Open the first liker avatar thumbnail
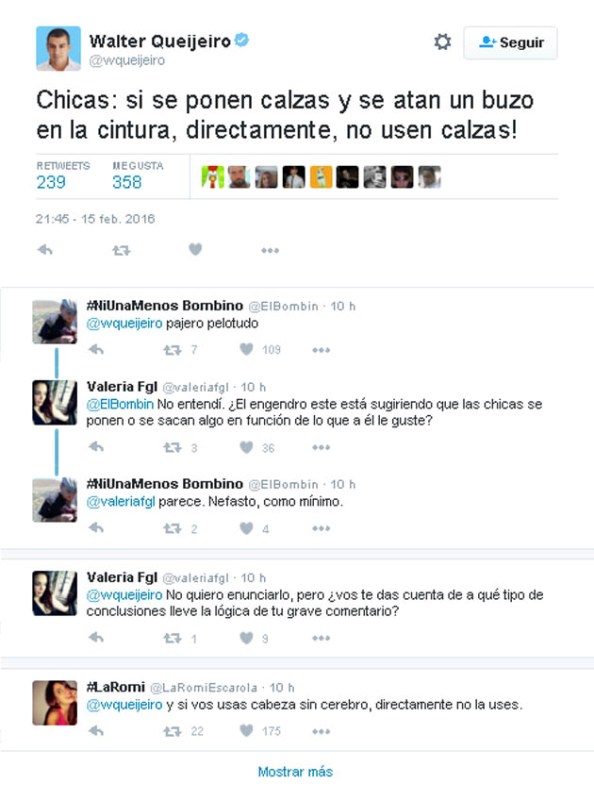 (212, 177)
